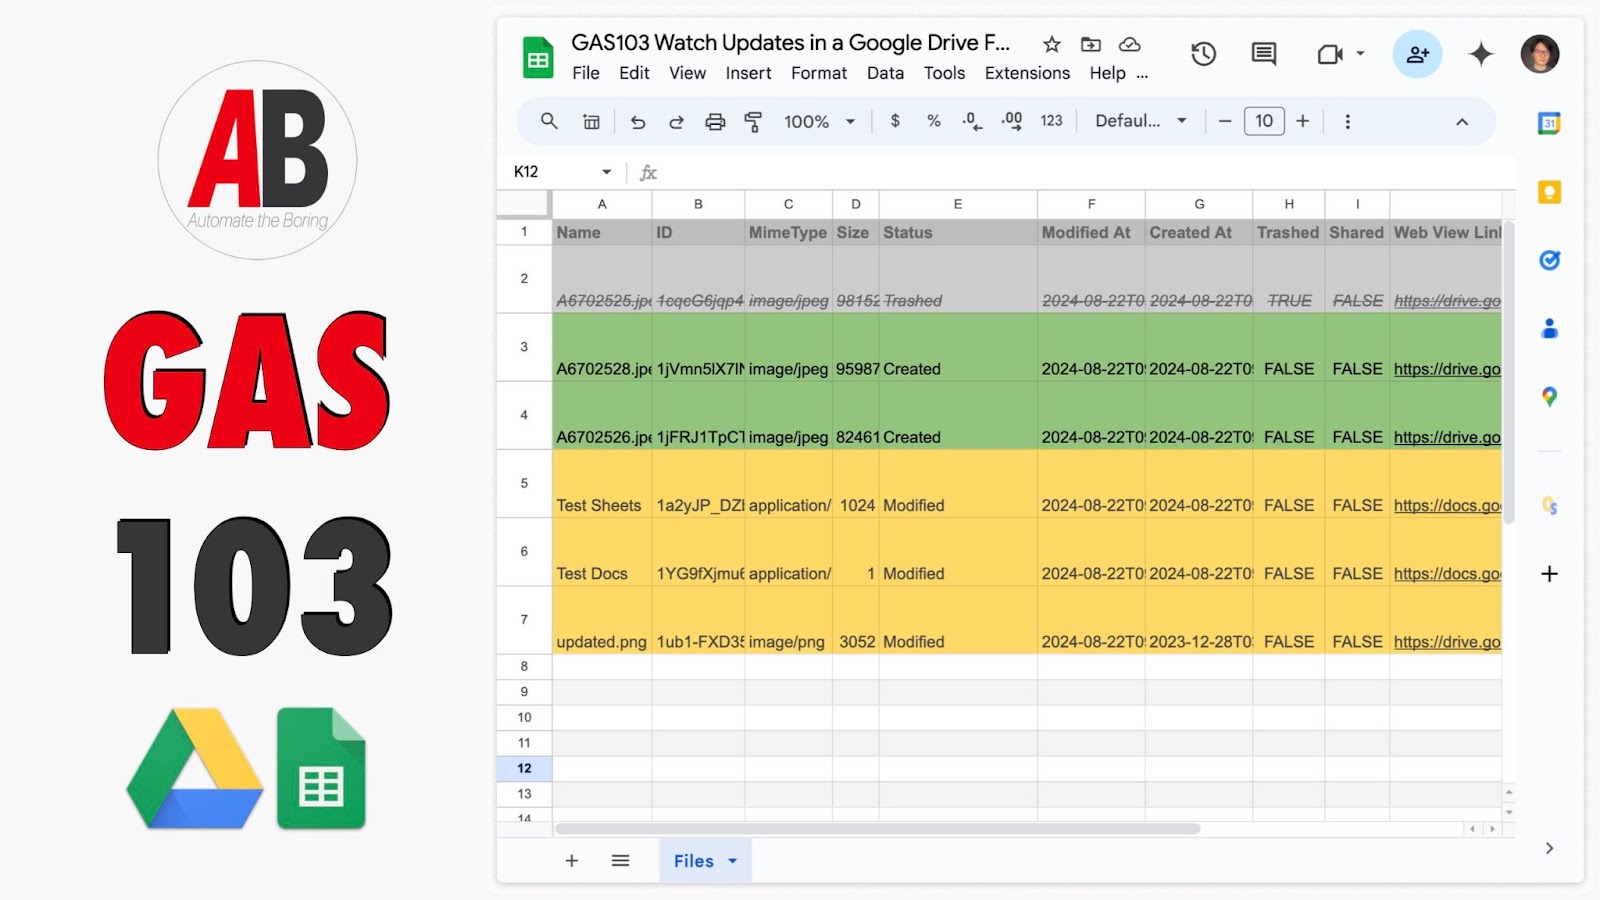Image resolution: width=1600 pixels, height=900 pixels.
Task: Click the vertical scrollbar thumb
Action: (x=1509, y=372)
